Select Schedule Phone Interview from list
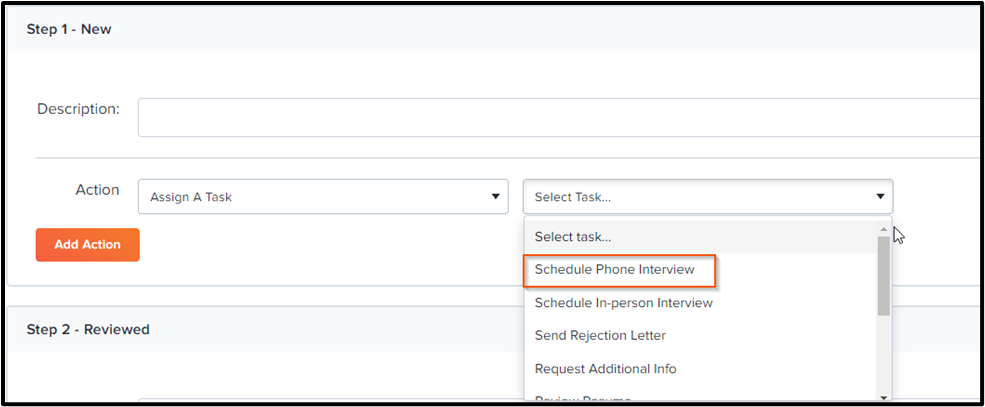985x407 pixels. point(614,269)
